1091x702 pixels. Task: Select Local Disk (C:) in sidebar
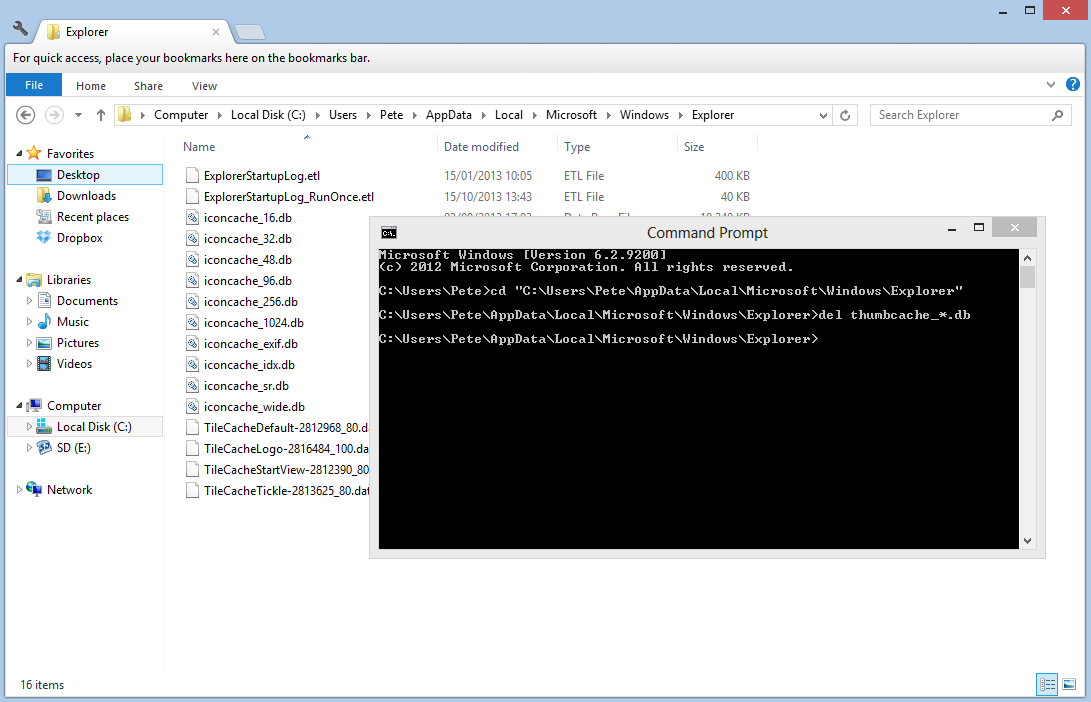tap(85, 426)
